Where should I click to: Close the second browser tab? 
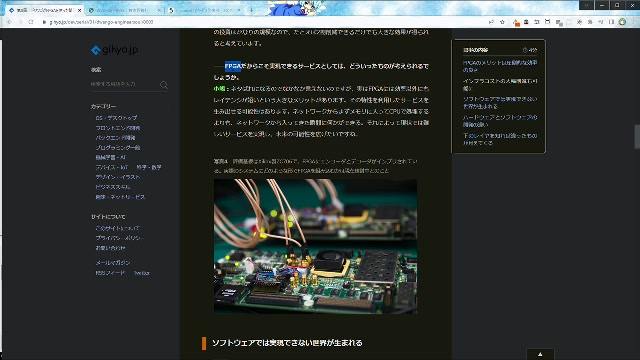click(x=159, y=10)
